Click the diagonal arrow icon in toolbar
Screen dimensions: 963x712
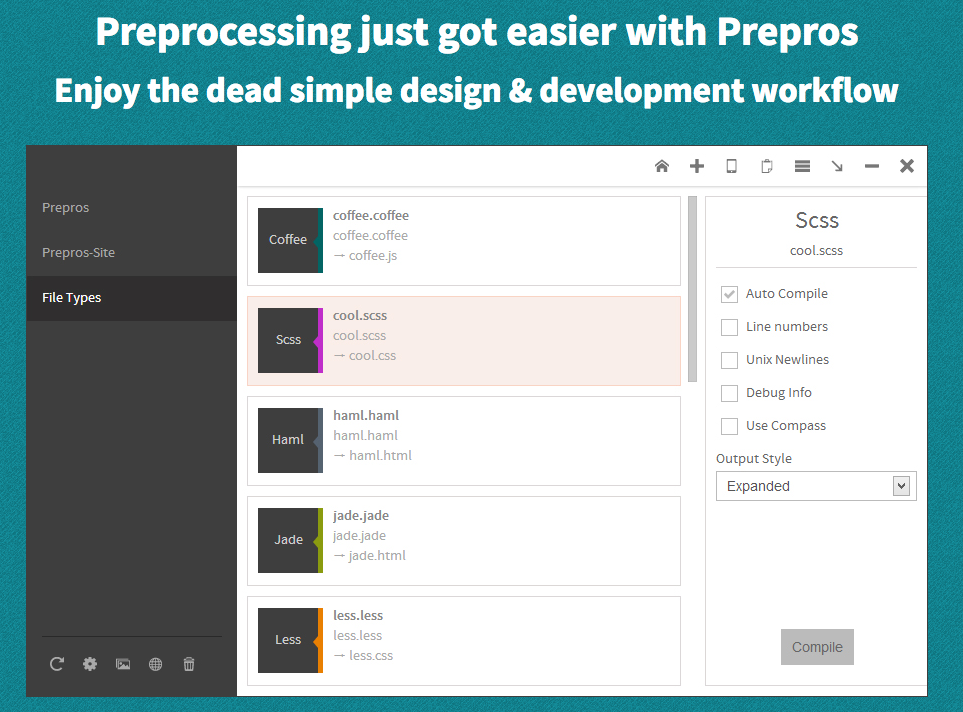pos(837,166)
